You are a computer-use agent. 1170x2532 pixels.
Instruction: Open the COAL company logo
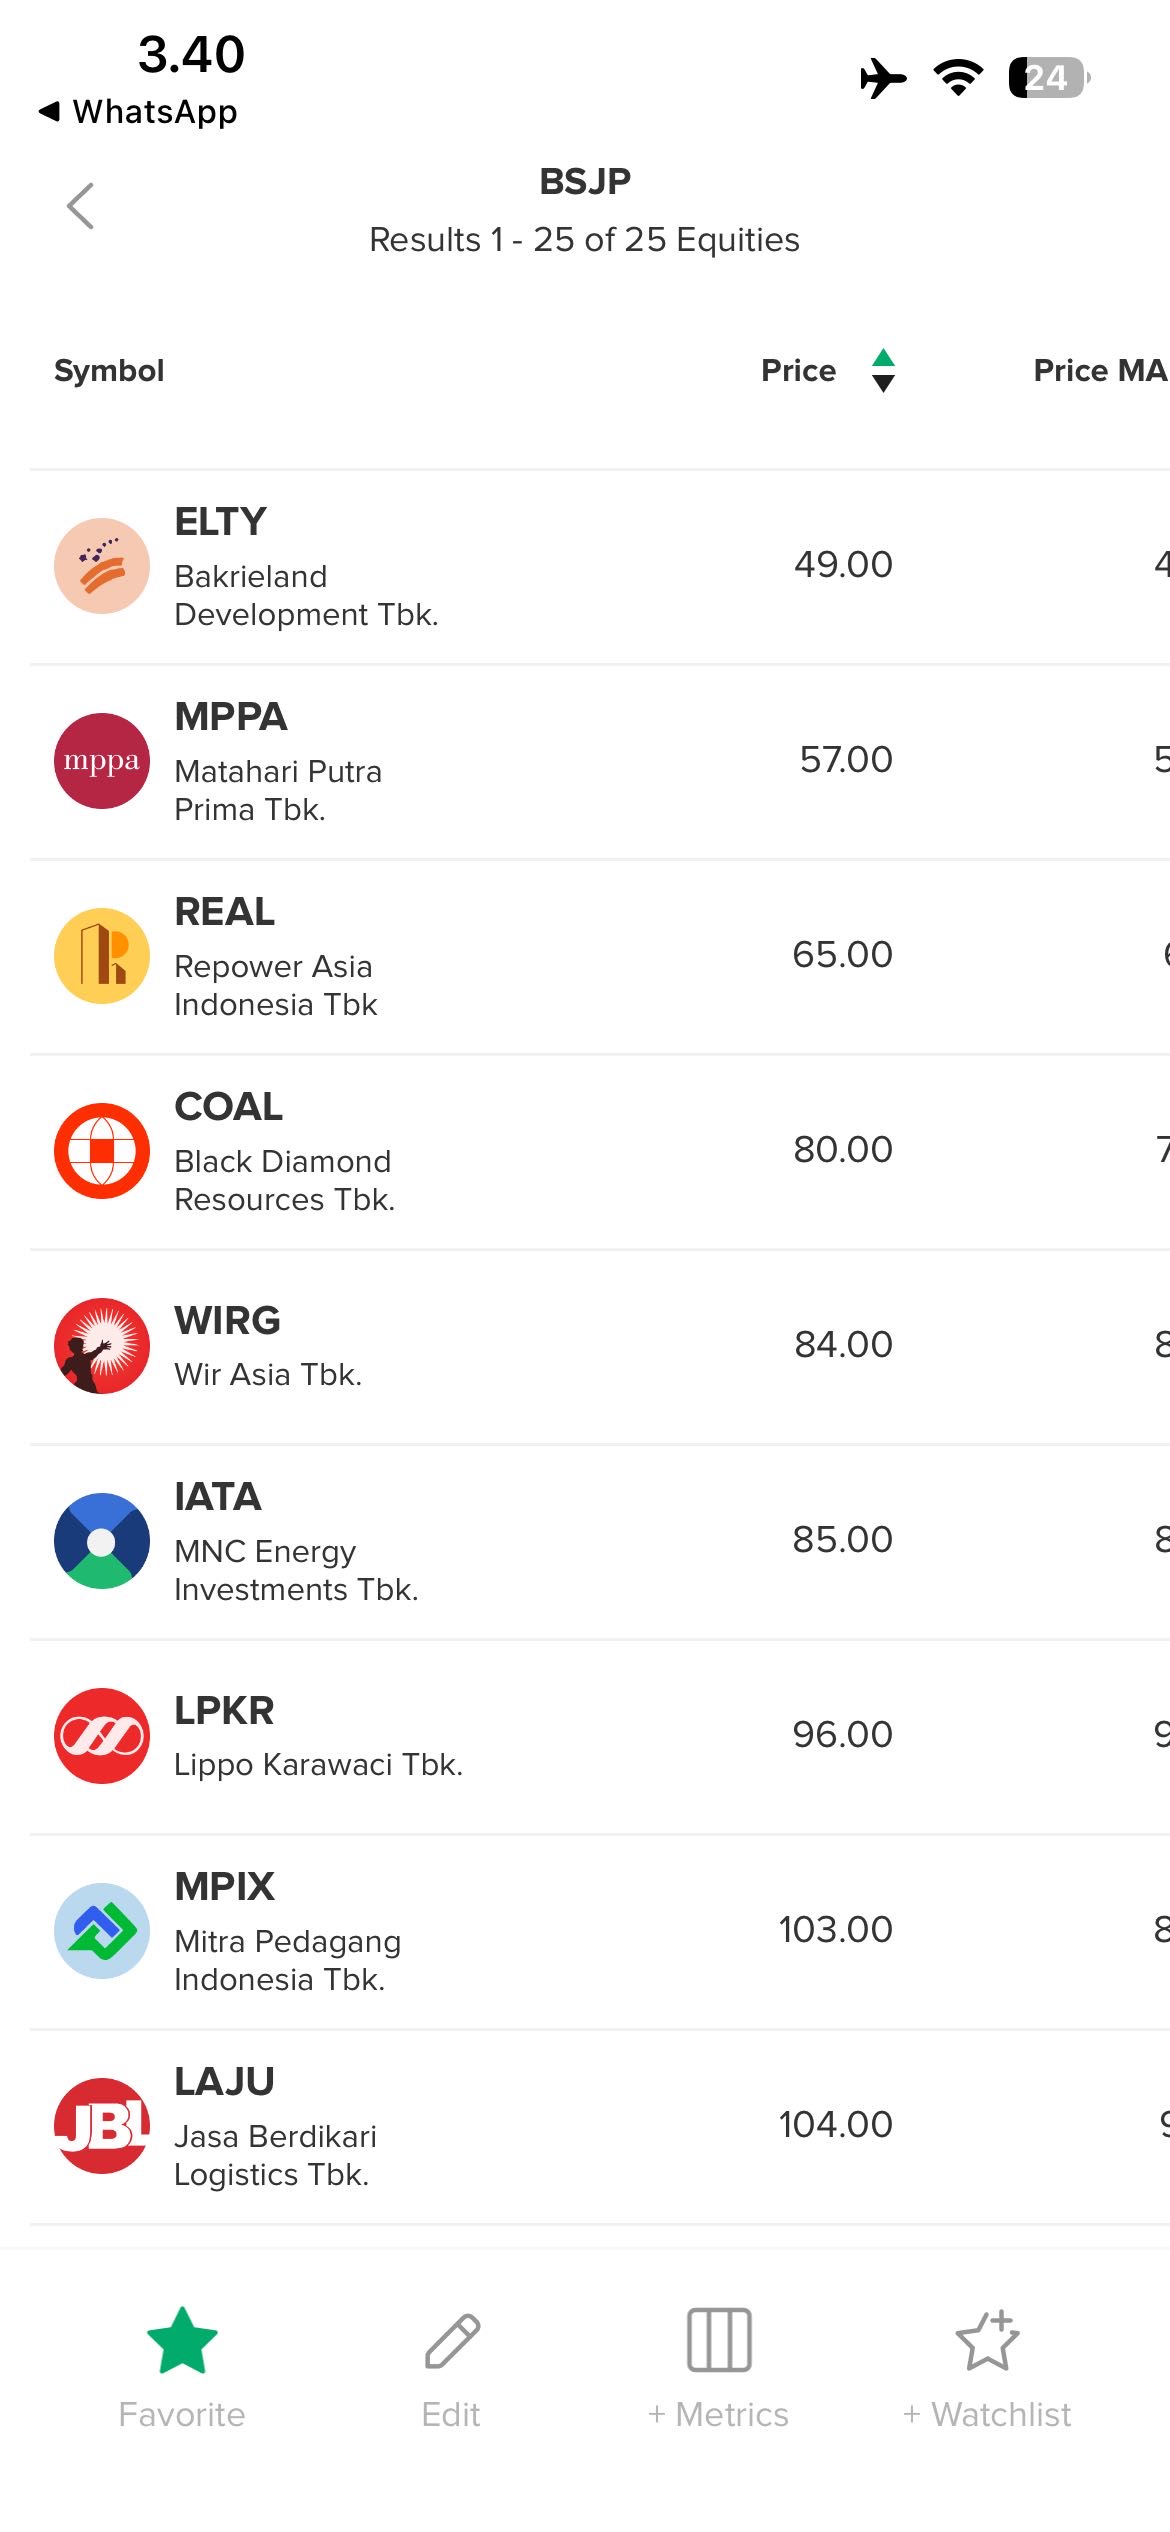(x=102, y=1151)
